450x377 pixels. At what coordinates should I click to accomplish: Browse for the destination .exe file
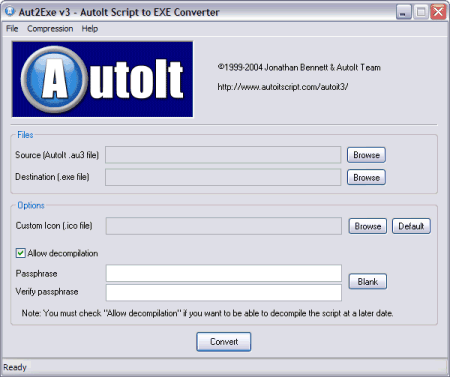coord(366,177)
